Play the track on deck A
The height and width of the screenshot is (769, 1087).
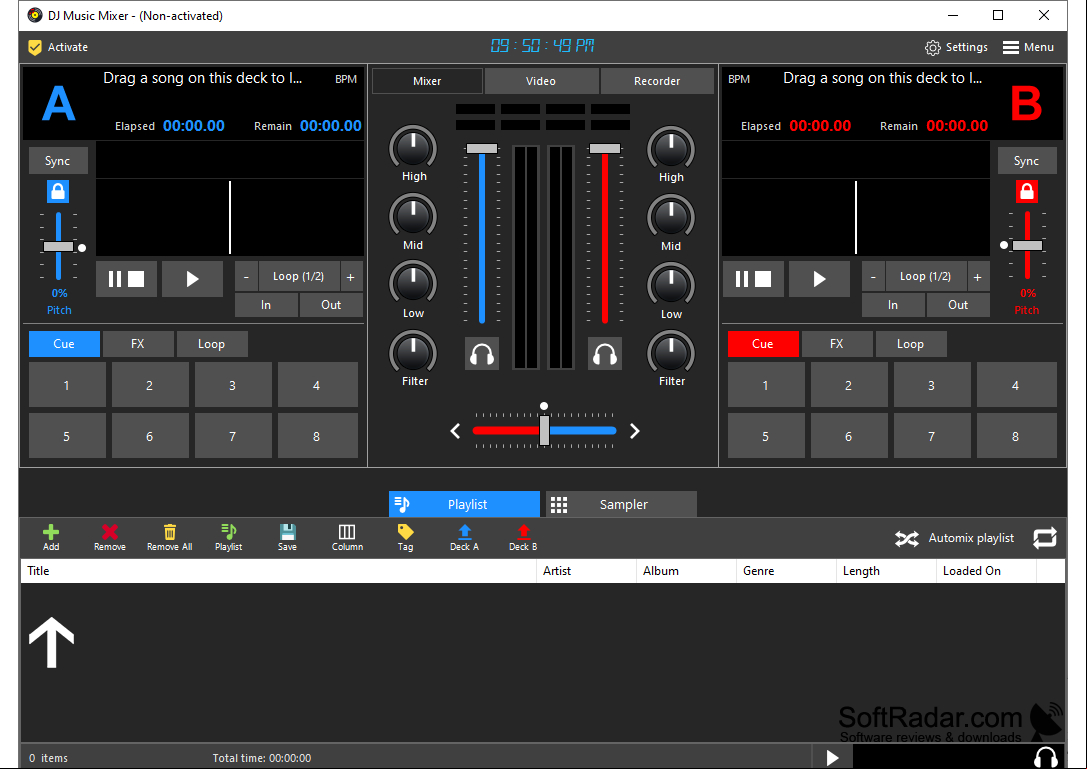(x=193, y=279)
